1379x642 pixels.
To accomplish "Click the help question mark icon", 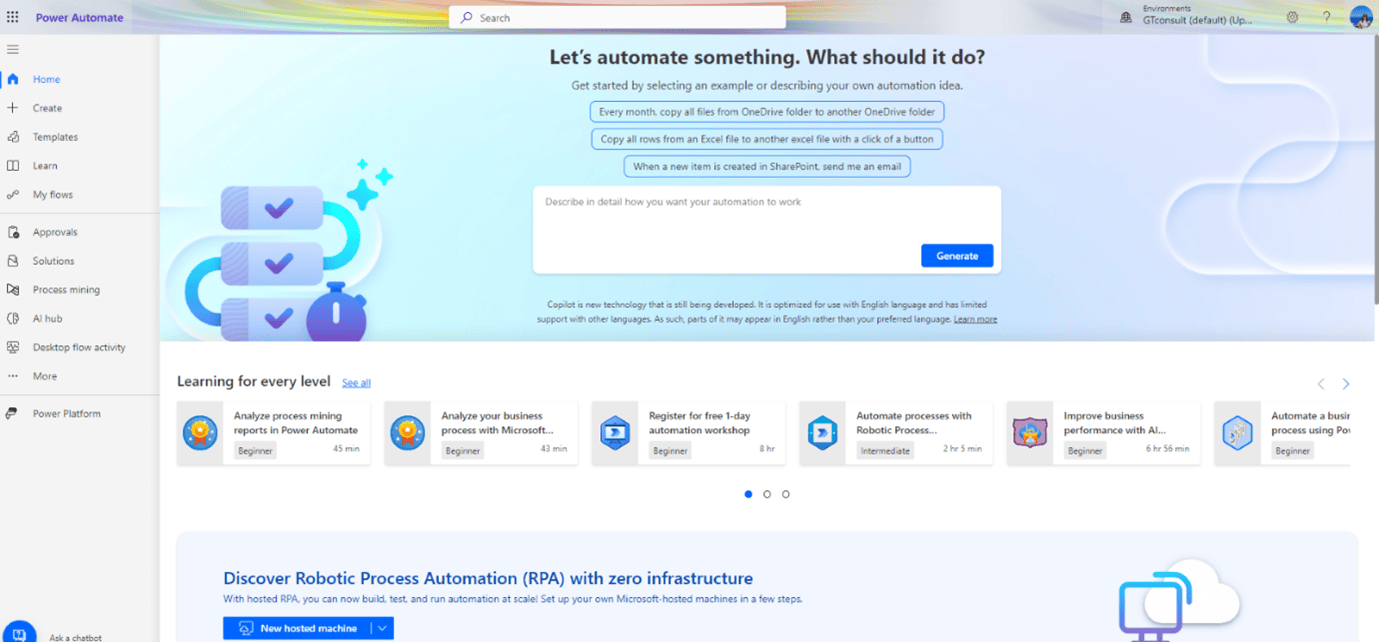I will pos(1327,17).
